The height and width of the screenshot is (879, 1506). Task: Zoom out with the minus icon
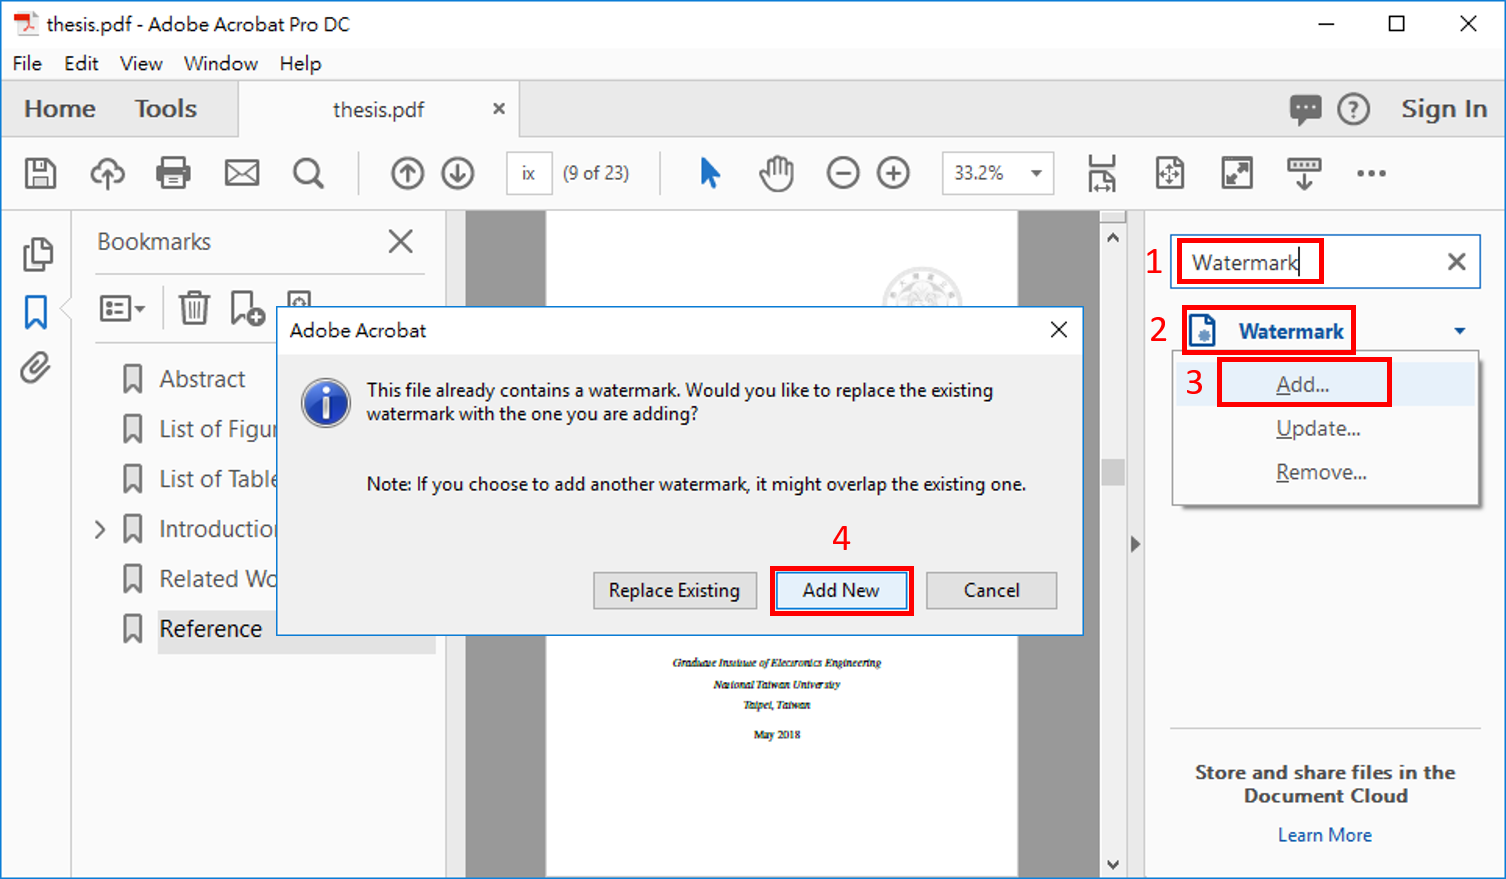(x=843, y=173)
